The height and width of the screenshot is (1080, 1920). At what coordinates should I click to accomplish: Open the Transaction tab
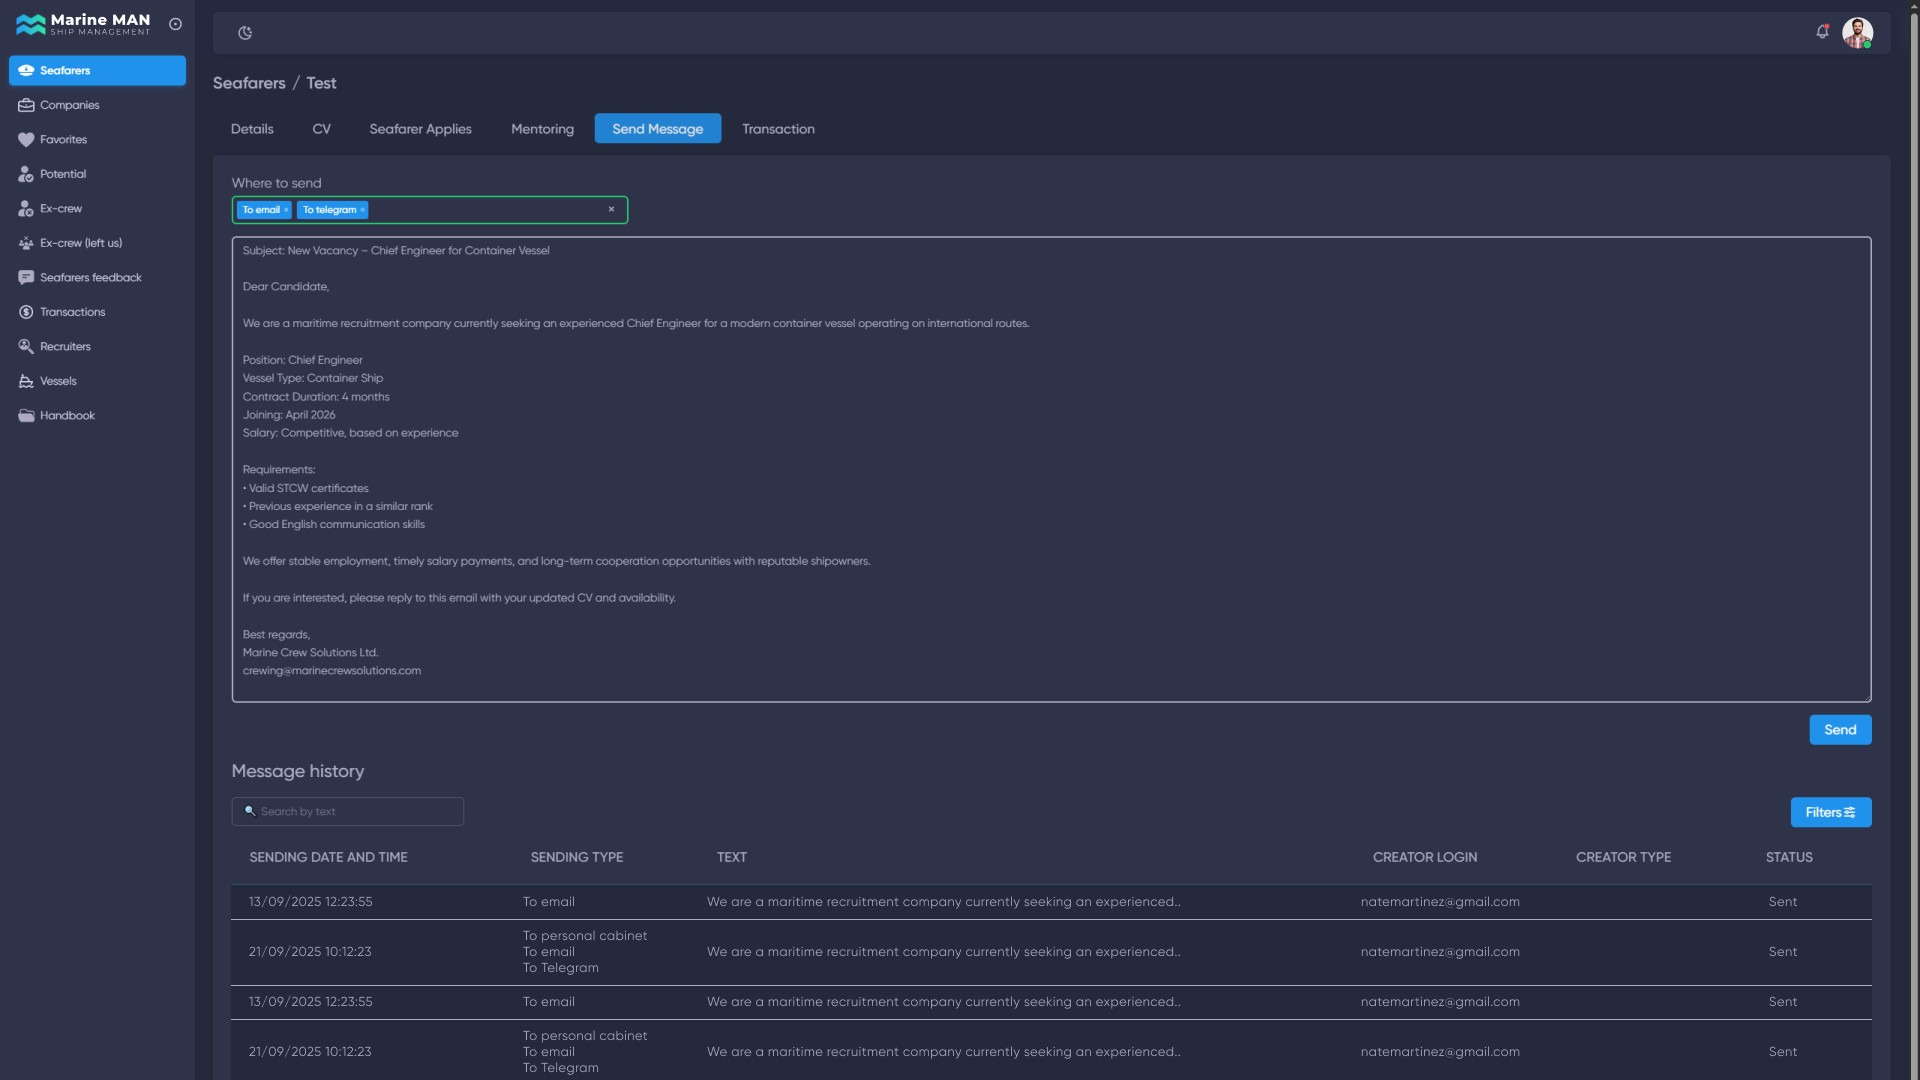tap(778, 129)
